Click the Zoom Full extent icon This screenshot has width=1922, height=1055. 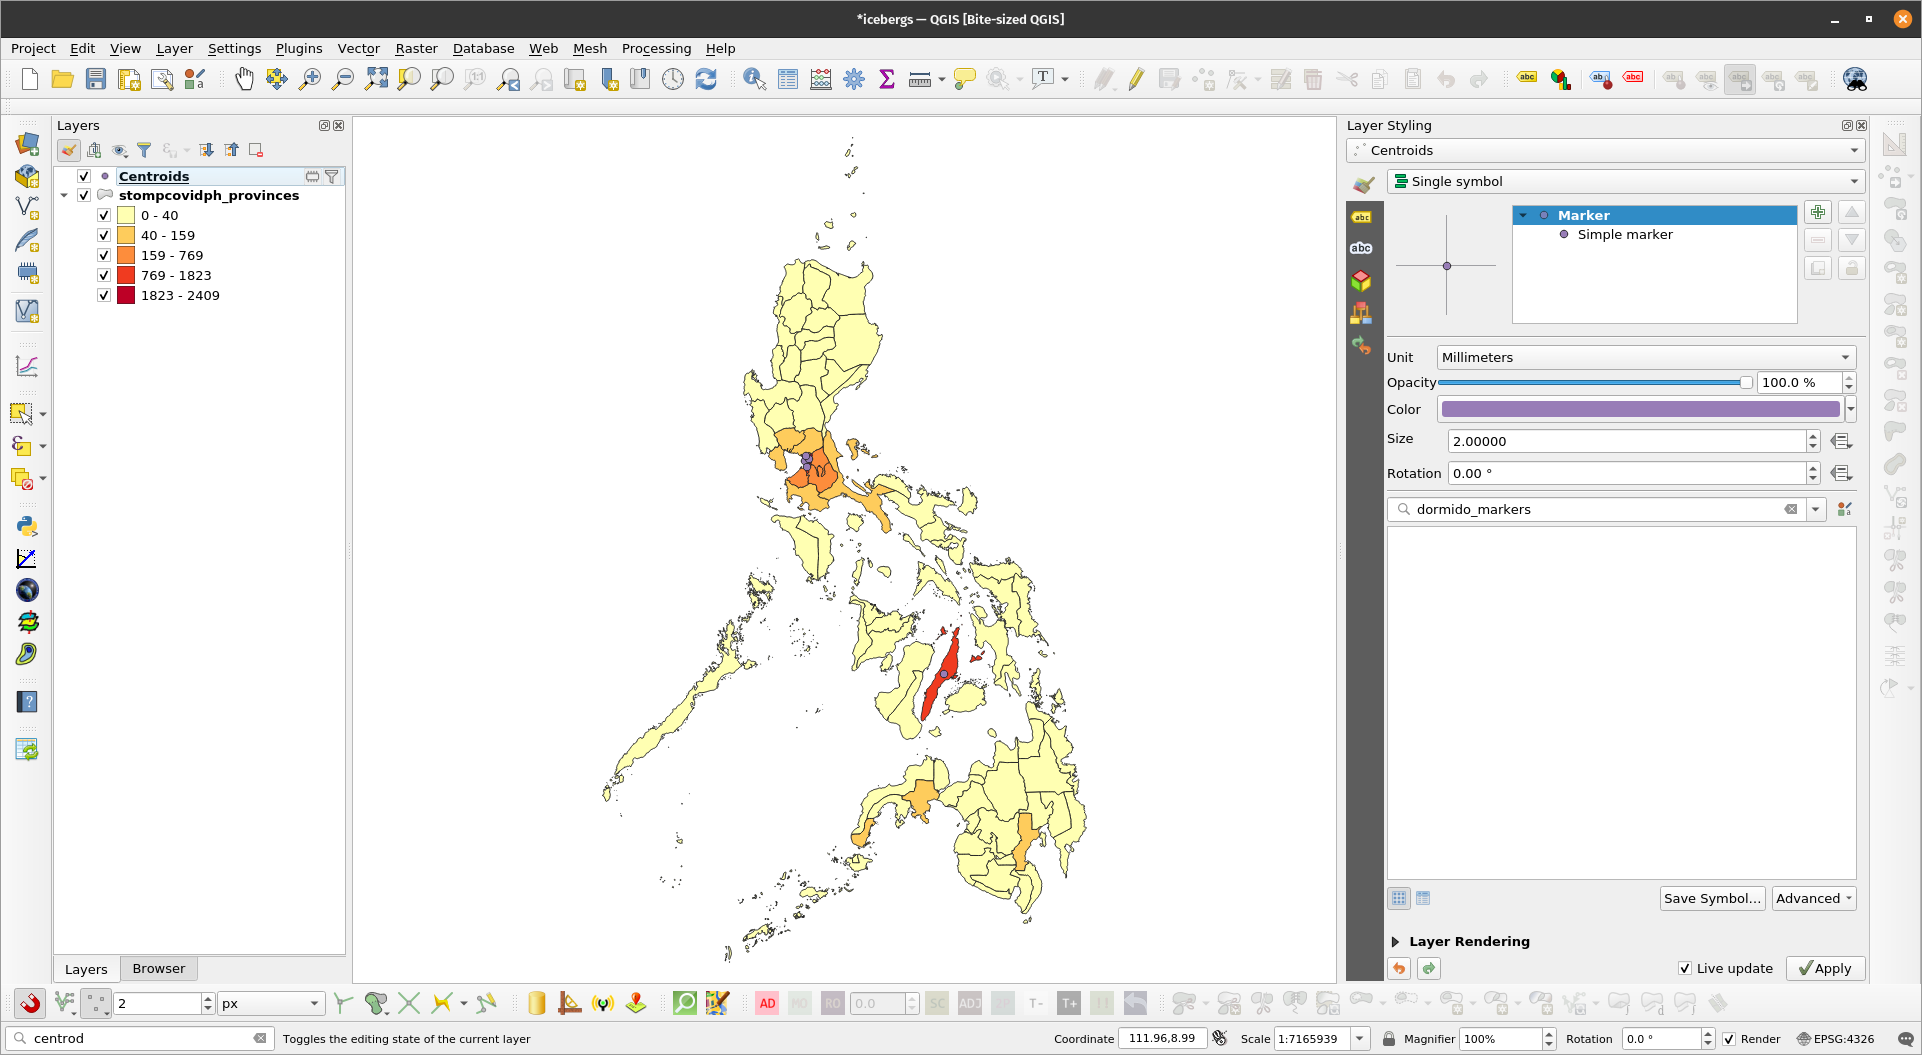pos(376,79)
